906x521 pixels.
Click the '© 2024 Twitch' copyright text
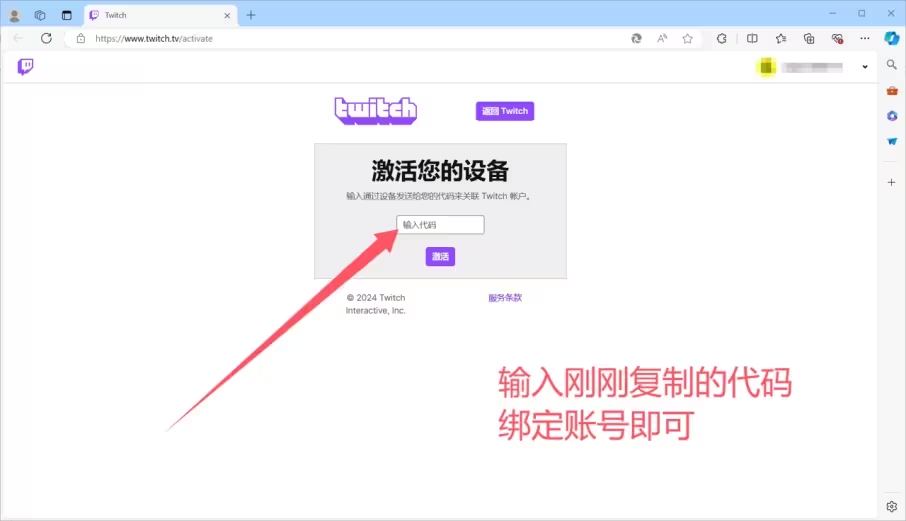pyautogui.click(x=376, y=297)
